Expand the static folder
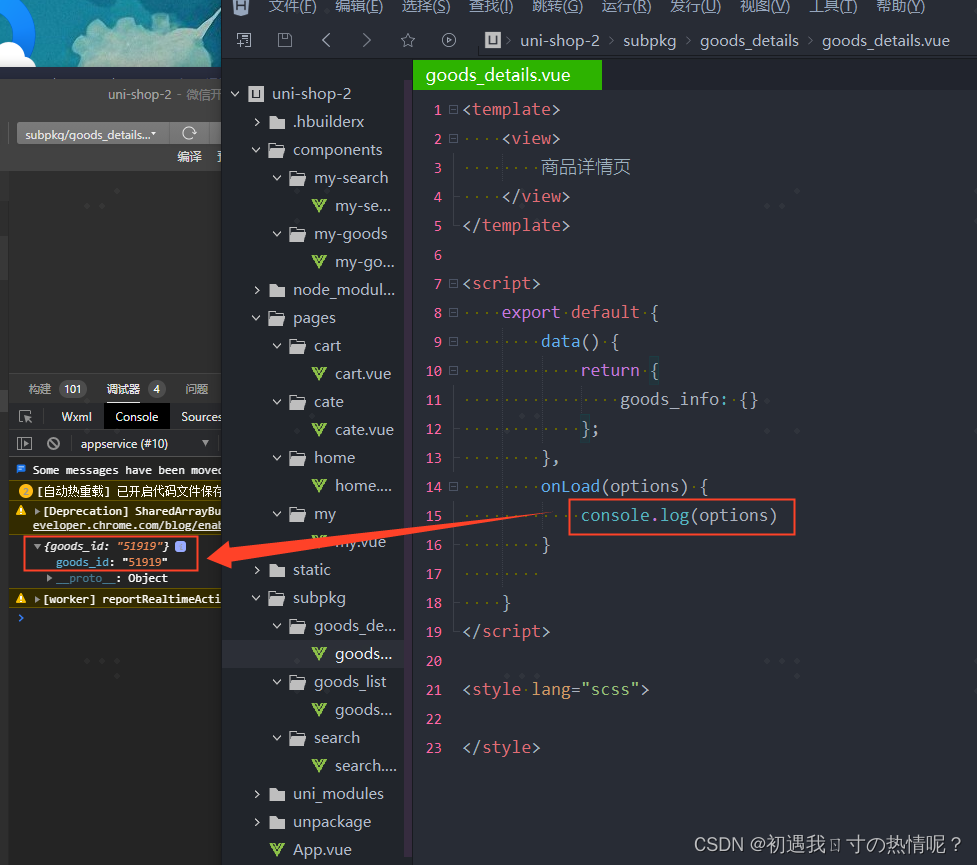 click(x=257, y=570)
